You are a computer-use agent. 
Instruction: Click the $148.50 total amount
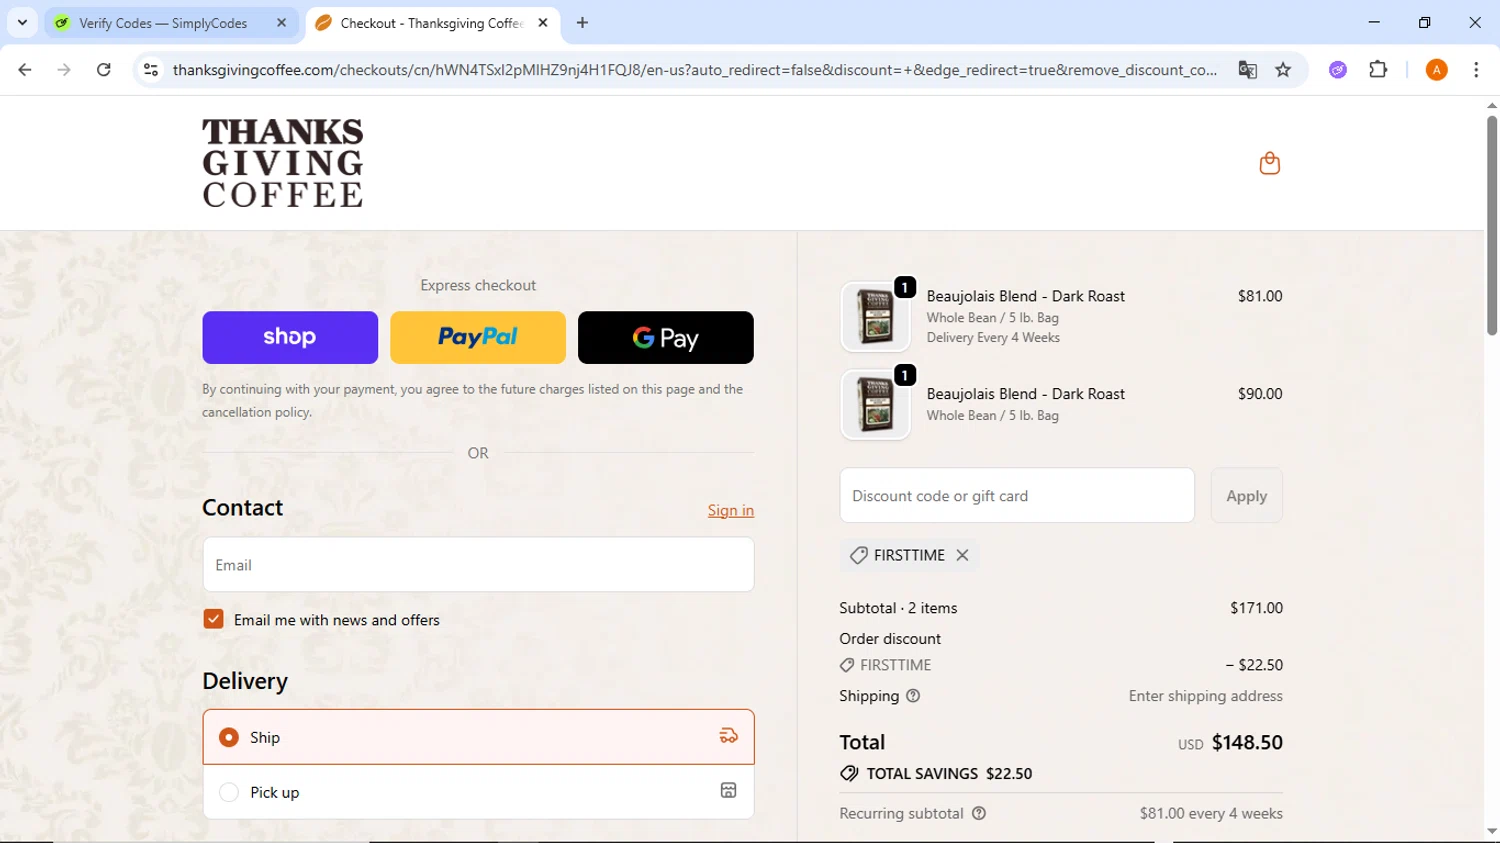1247,742
